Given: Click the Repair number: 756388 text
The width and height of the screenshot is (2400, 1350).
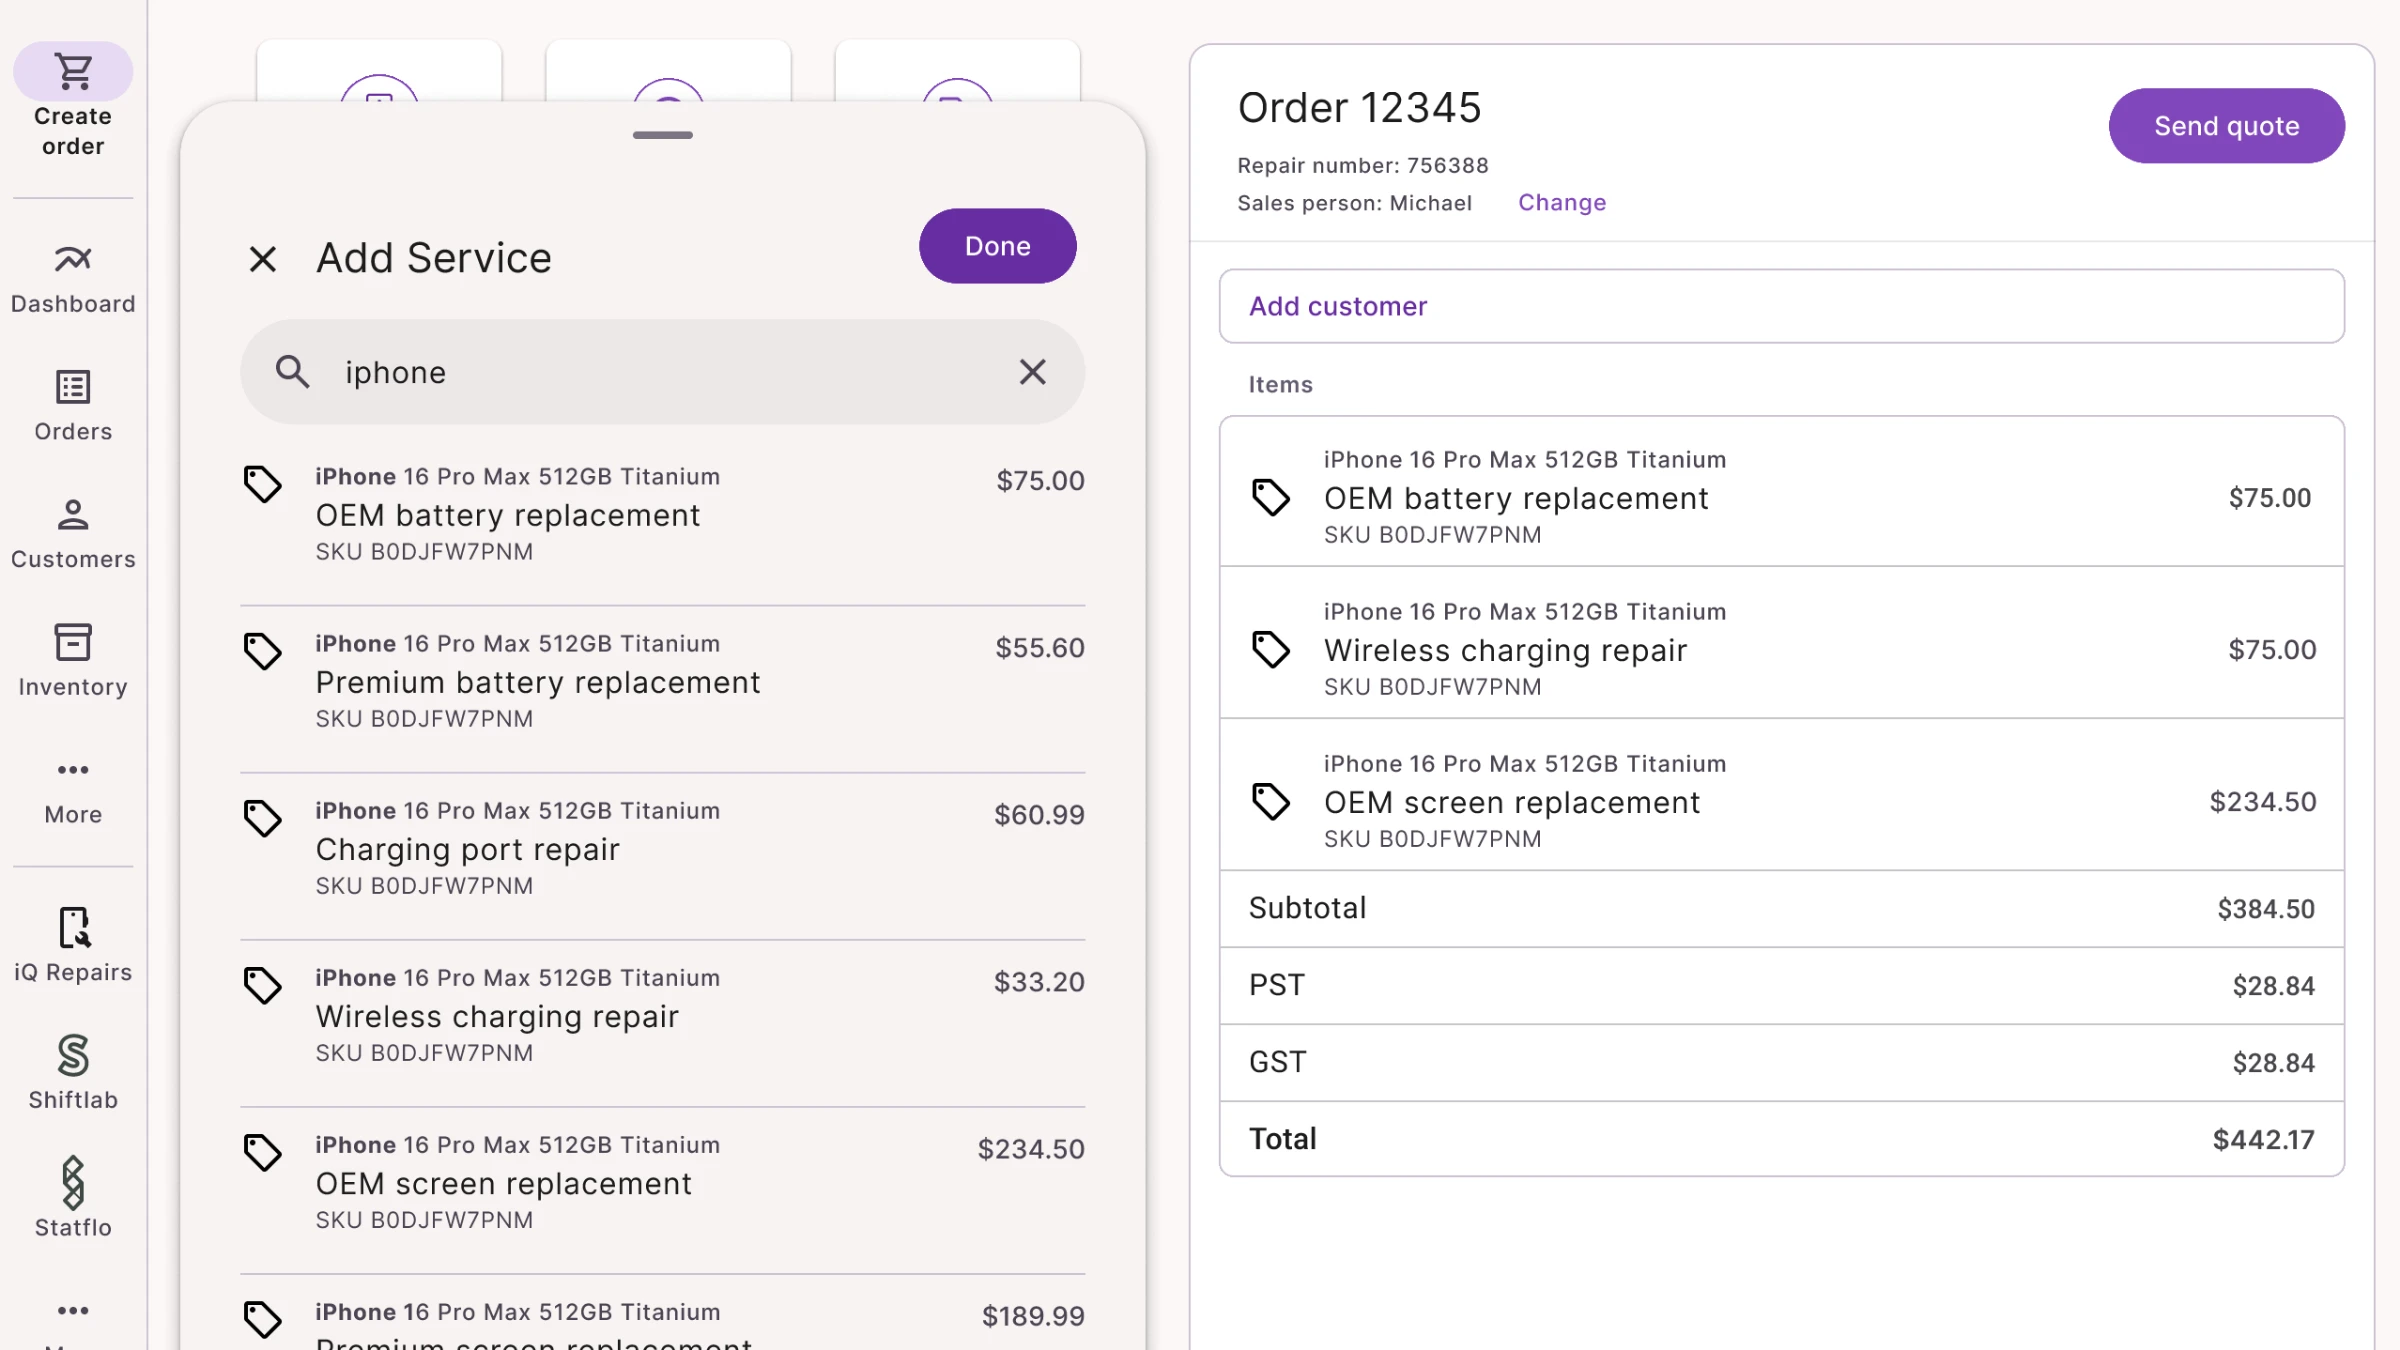Looking at the screenshot, I should coord(1362,165).
